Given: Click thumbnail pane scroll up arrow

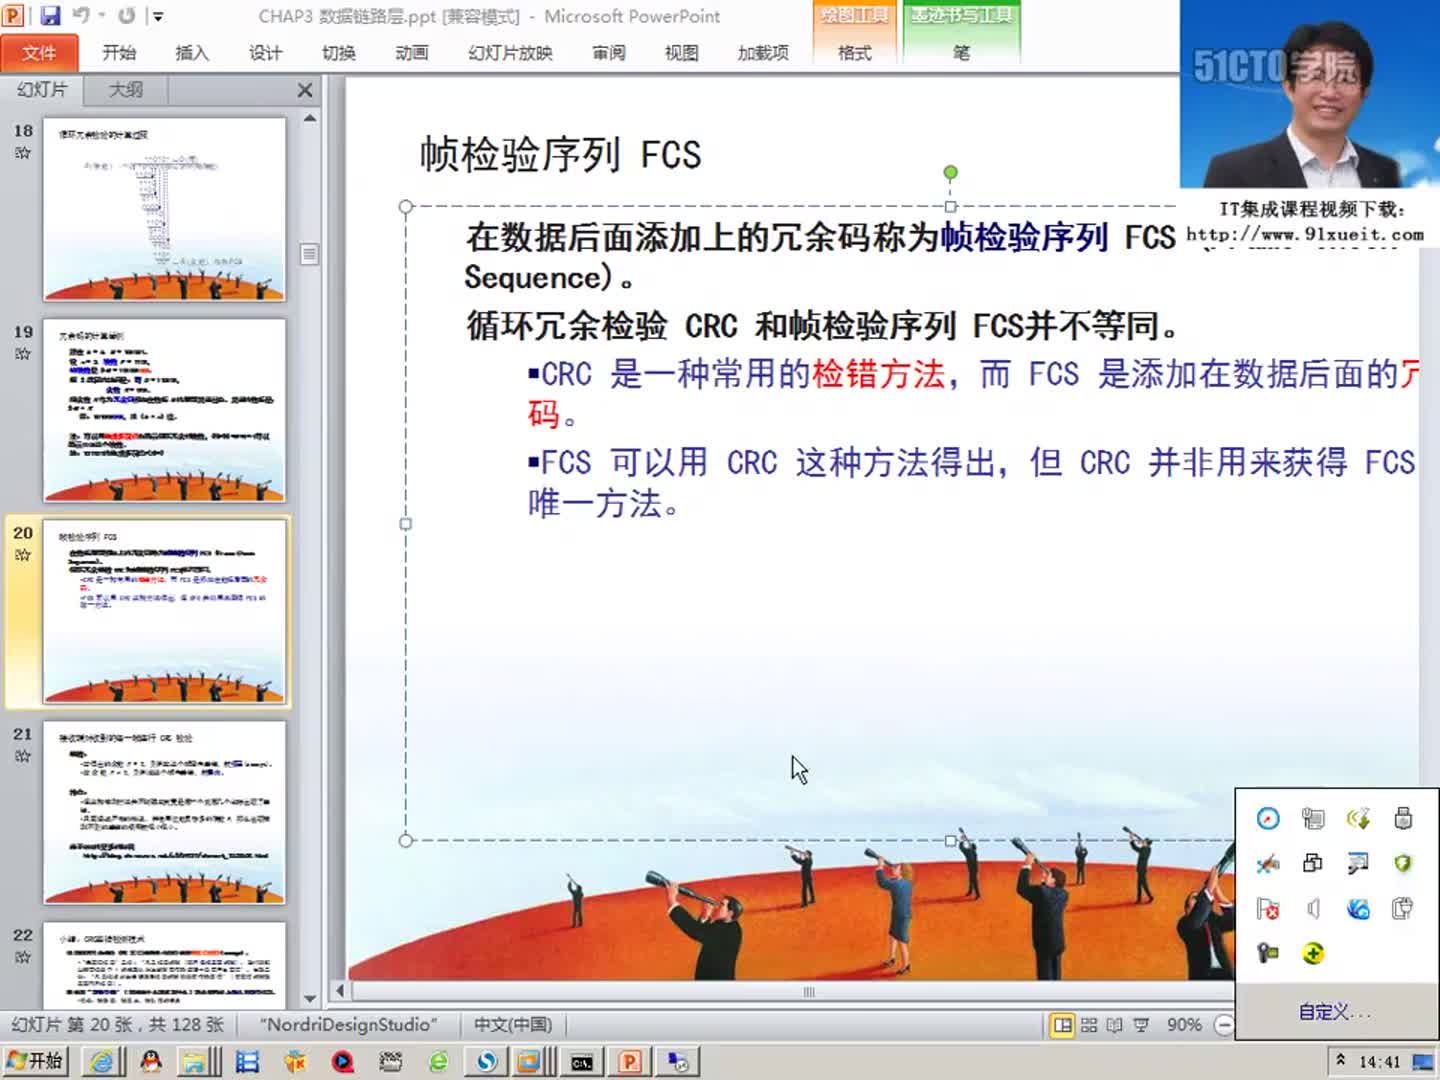Looking at the screenshot, I should 310,118.
